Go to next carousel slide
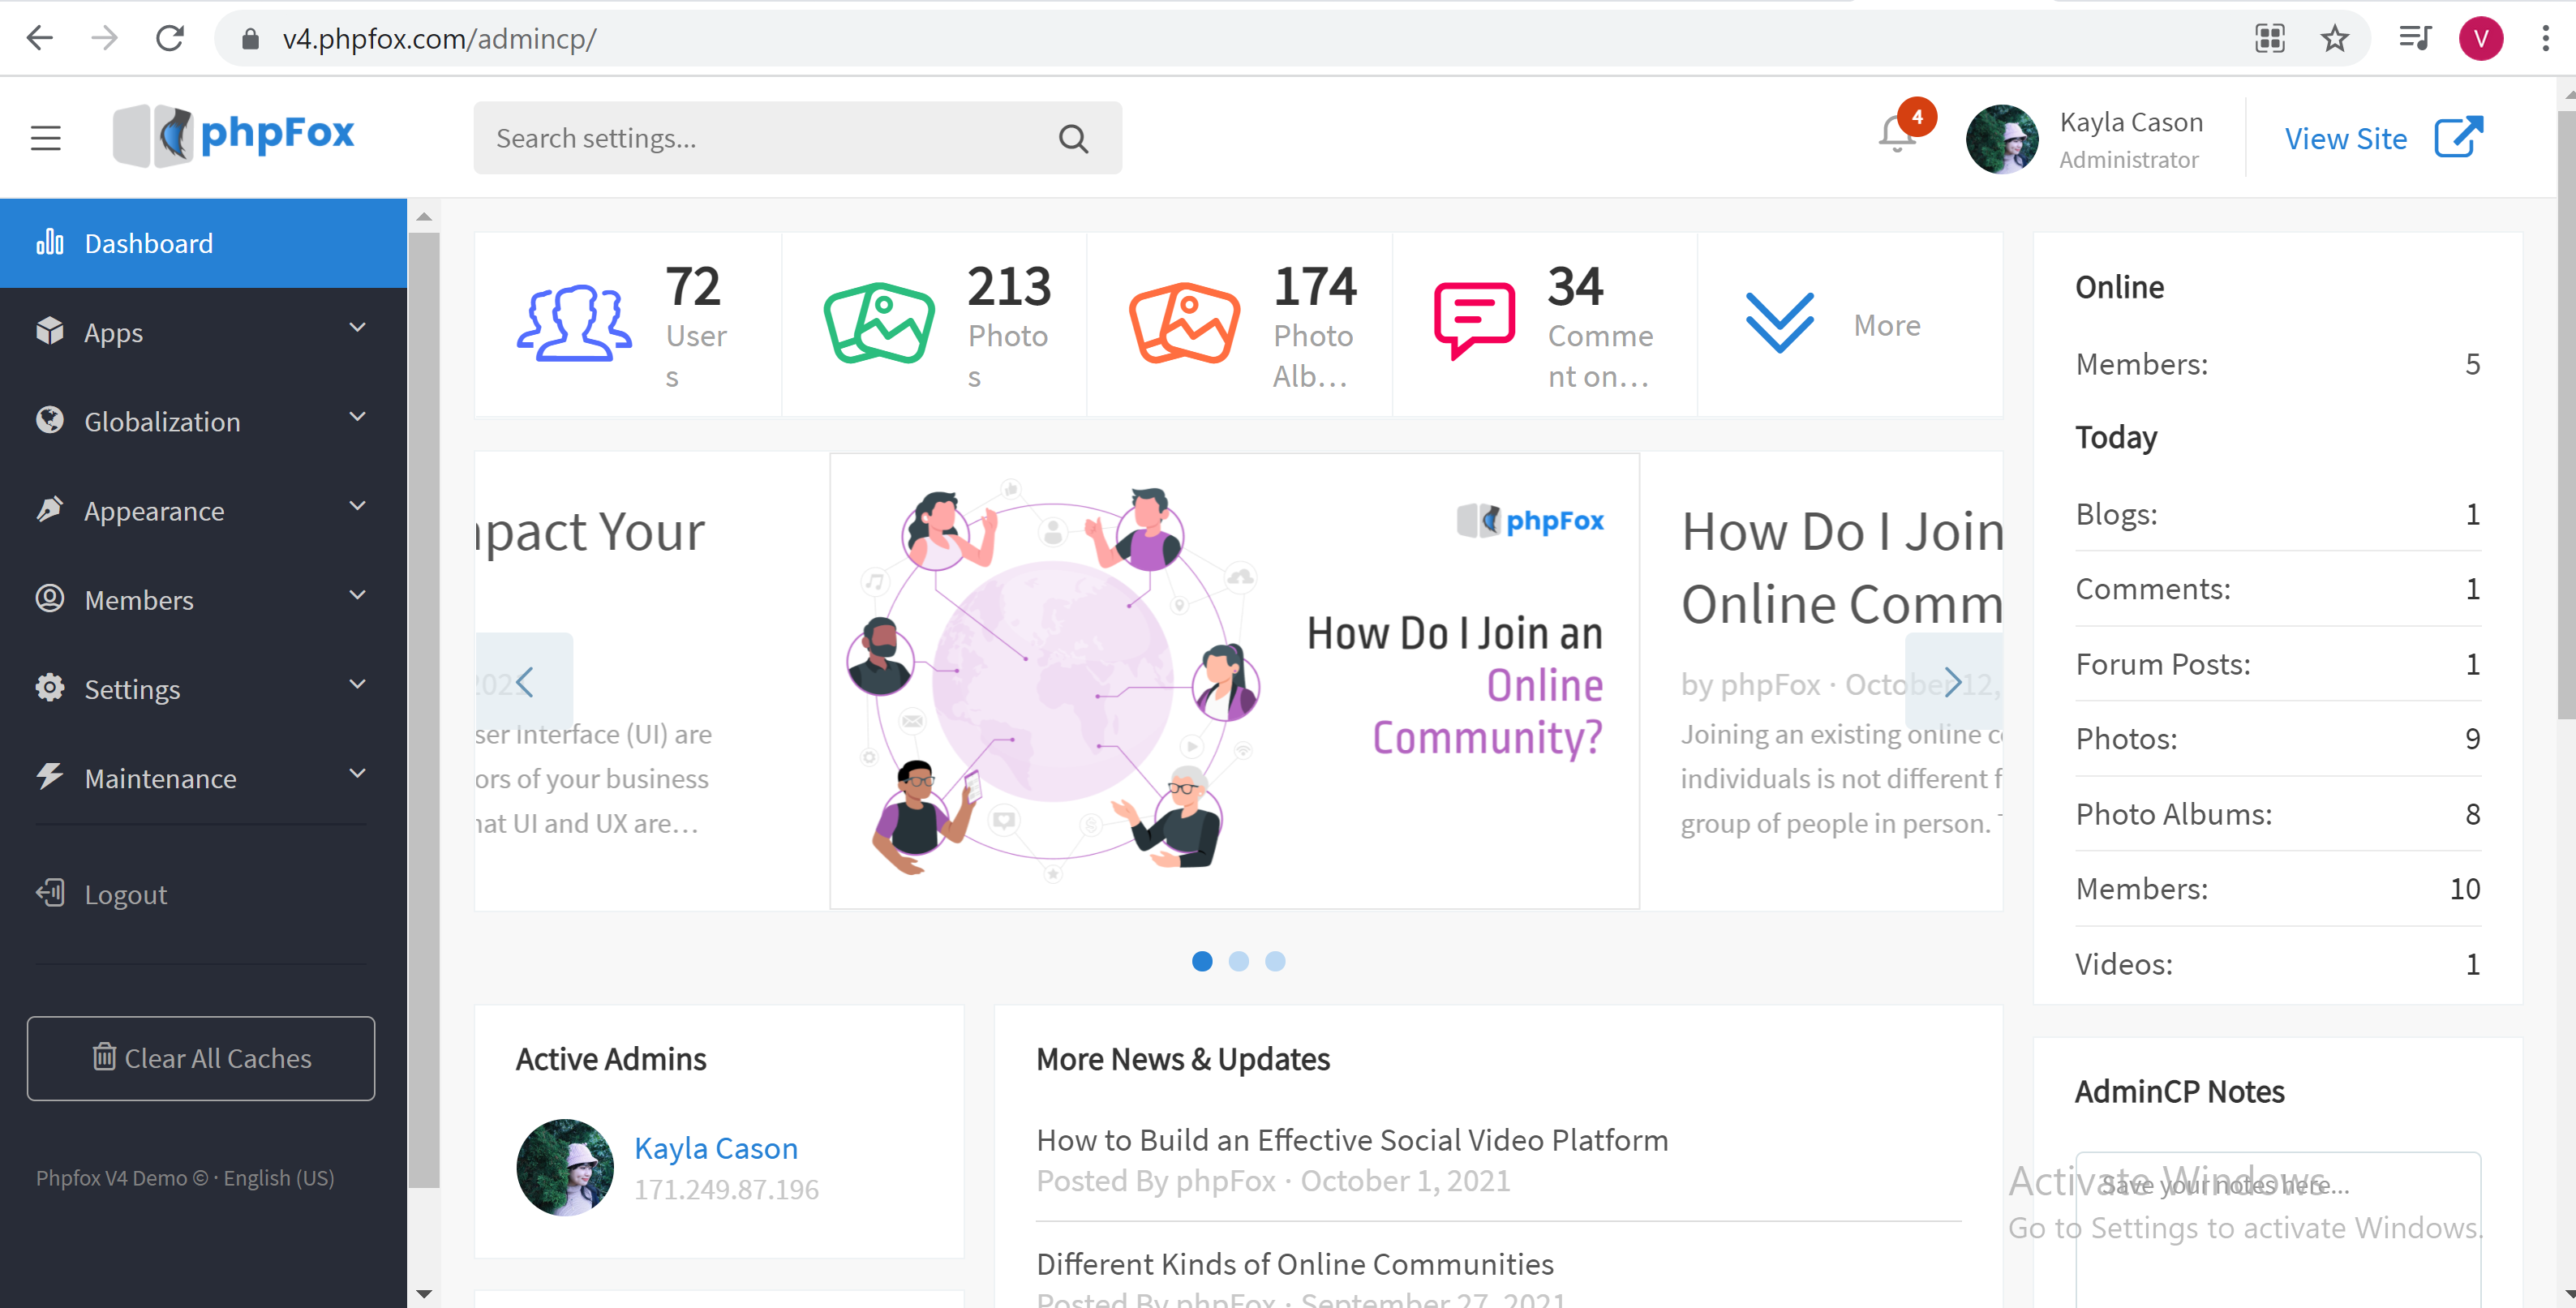Screen dimensions: 2576x1308 (1953, 682)
